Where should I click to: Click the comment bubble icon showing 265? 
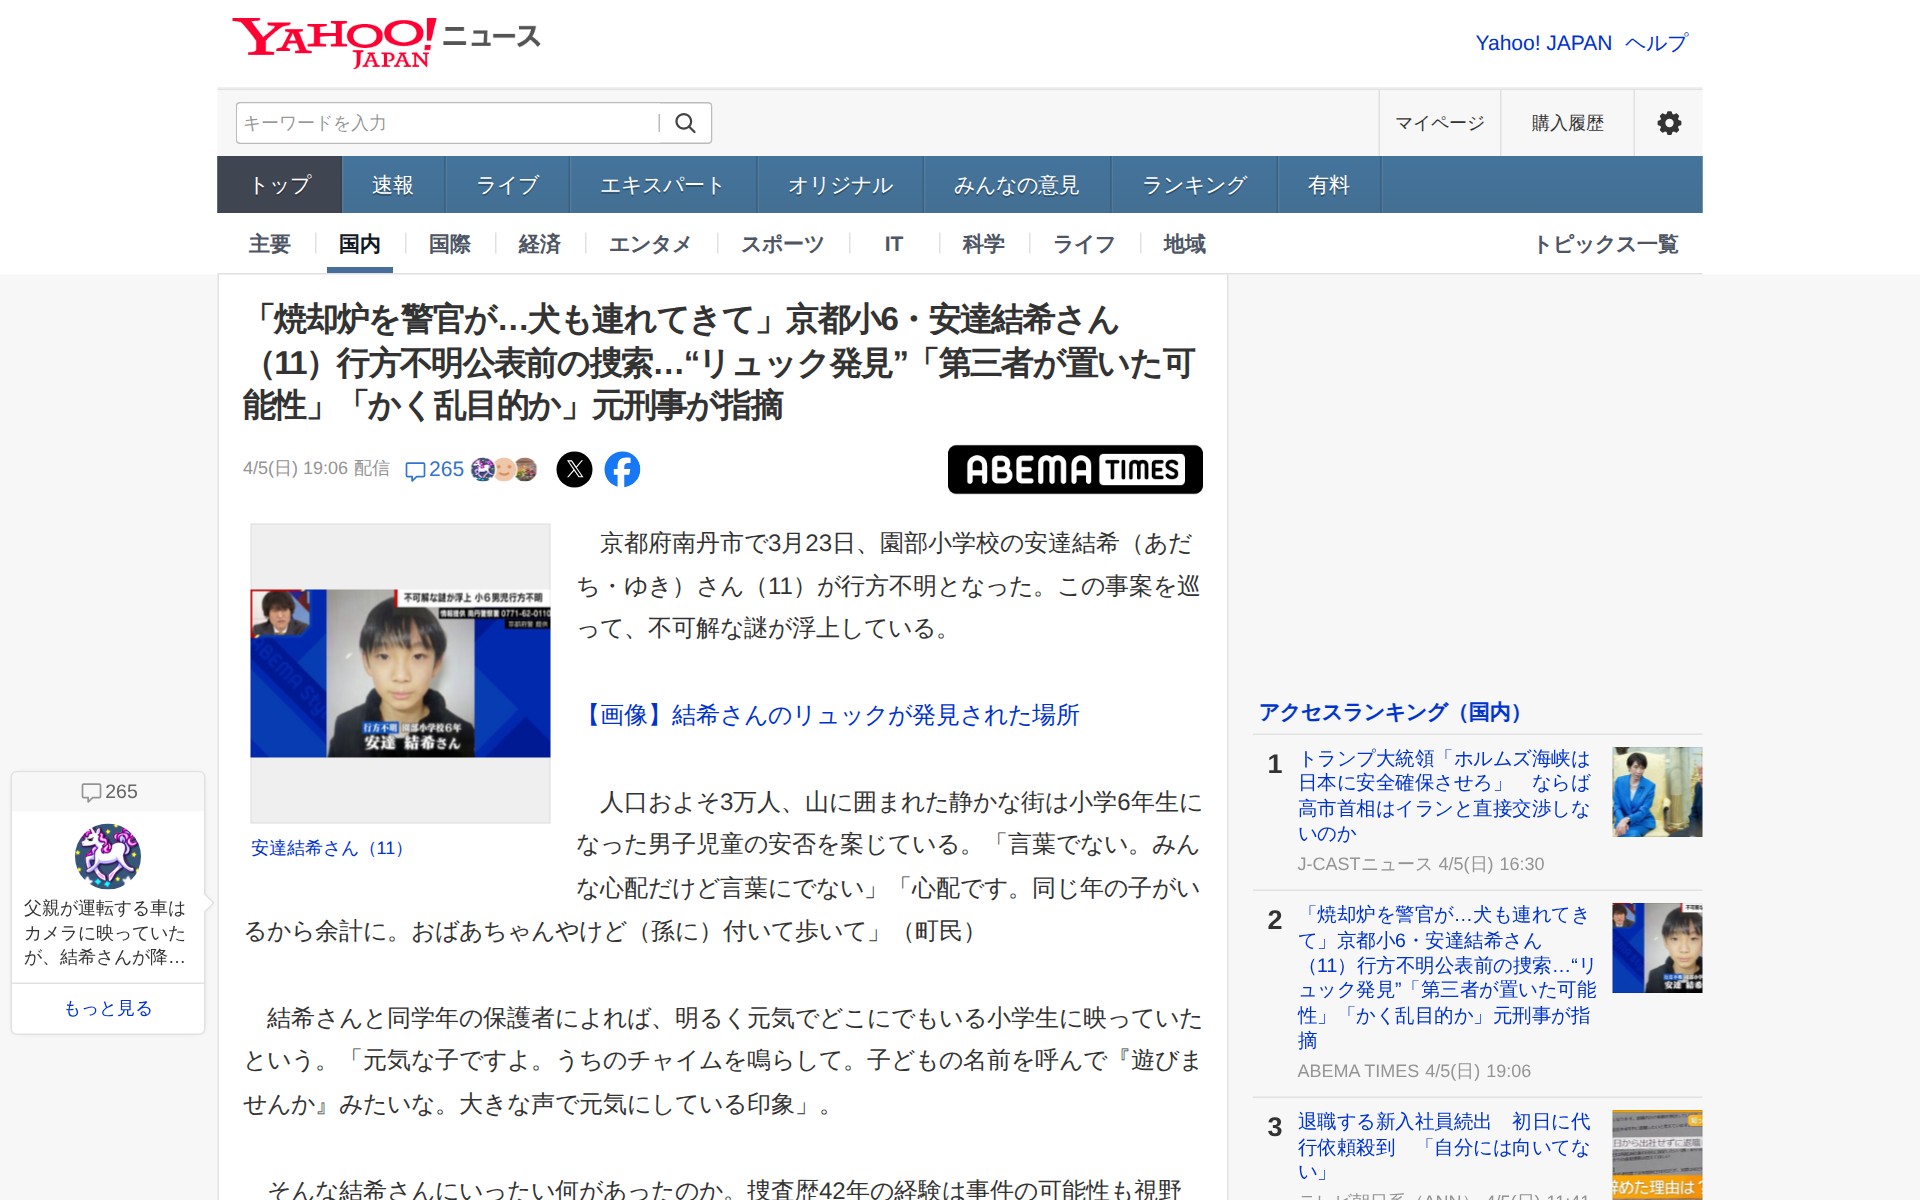[x=436, y=469]
